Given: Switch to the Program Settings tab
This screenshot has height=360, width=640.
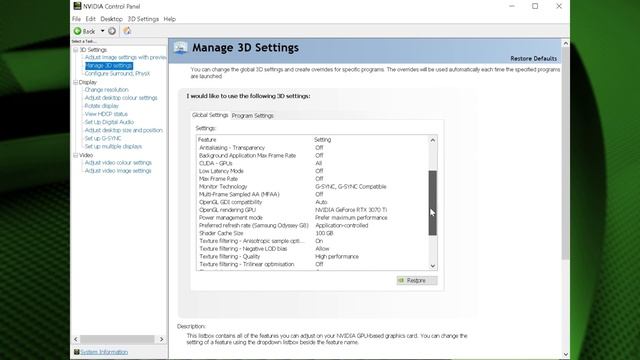Looking at the screenshot, I should [x=253, y=116].
